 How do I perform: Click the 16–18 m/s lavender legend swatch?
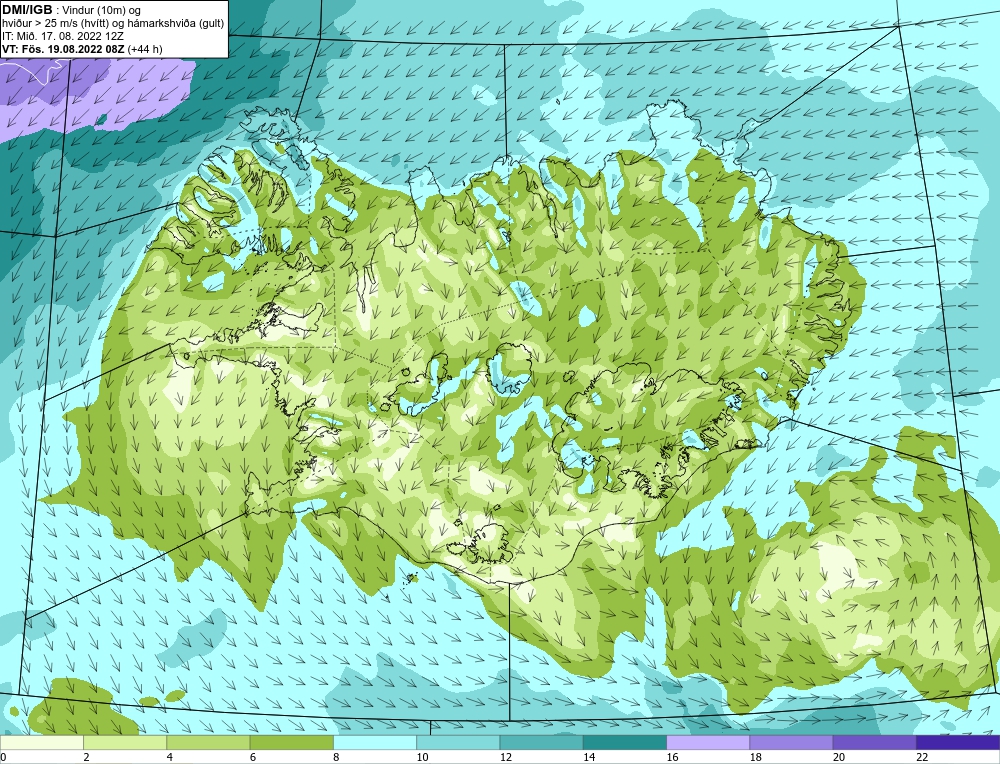[708, 742]
